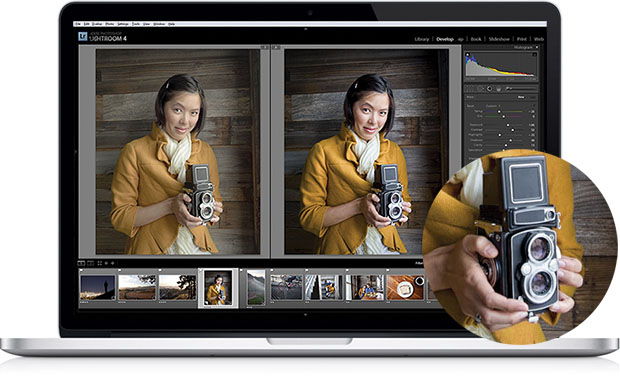Select the cyclist thumbnail
The height and width of the screenshot is (379, 620).
point(287,287)
